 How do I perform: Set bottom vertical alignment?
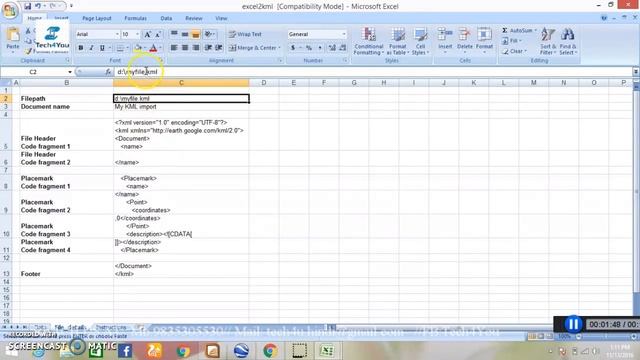pyautogui.click(x=196, y=34)
